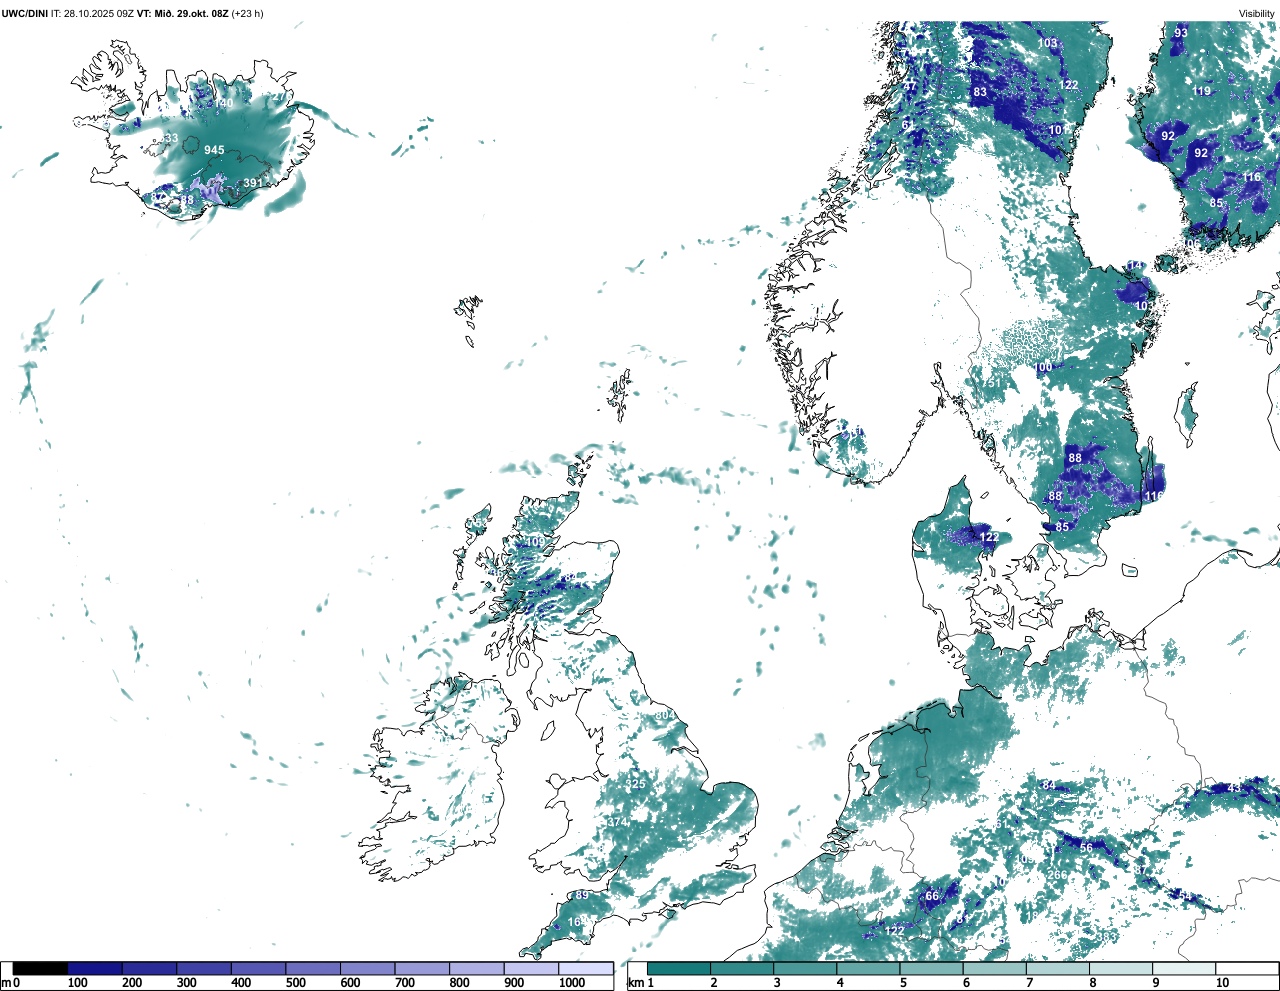
Task: Click the '(+23 h)' forecast offset text
Action: tap(247, 14)
